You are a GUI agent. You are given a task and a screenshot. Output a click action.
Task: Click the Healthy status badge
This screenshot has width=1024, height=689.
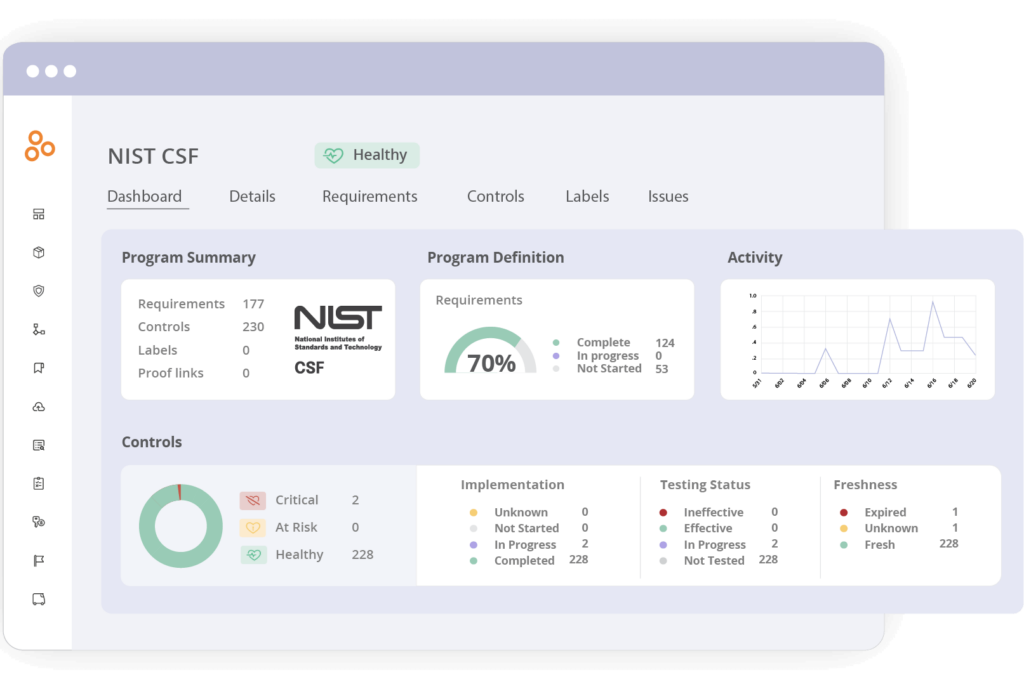366,154
